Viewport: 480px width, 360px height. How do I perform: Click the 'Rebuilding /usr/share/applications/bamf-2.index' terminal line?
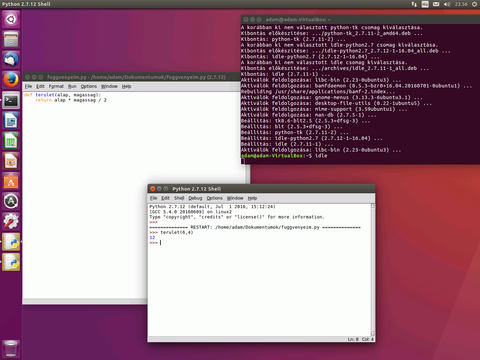tap(318, 92)
